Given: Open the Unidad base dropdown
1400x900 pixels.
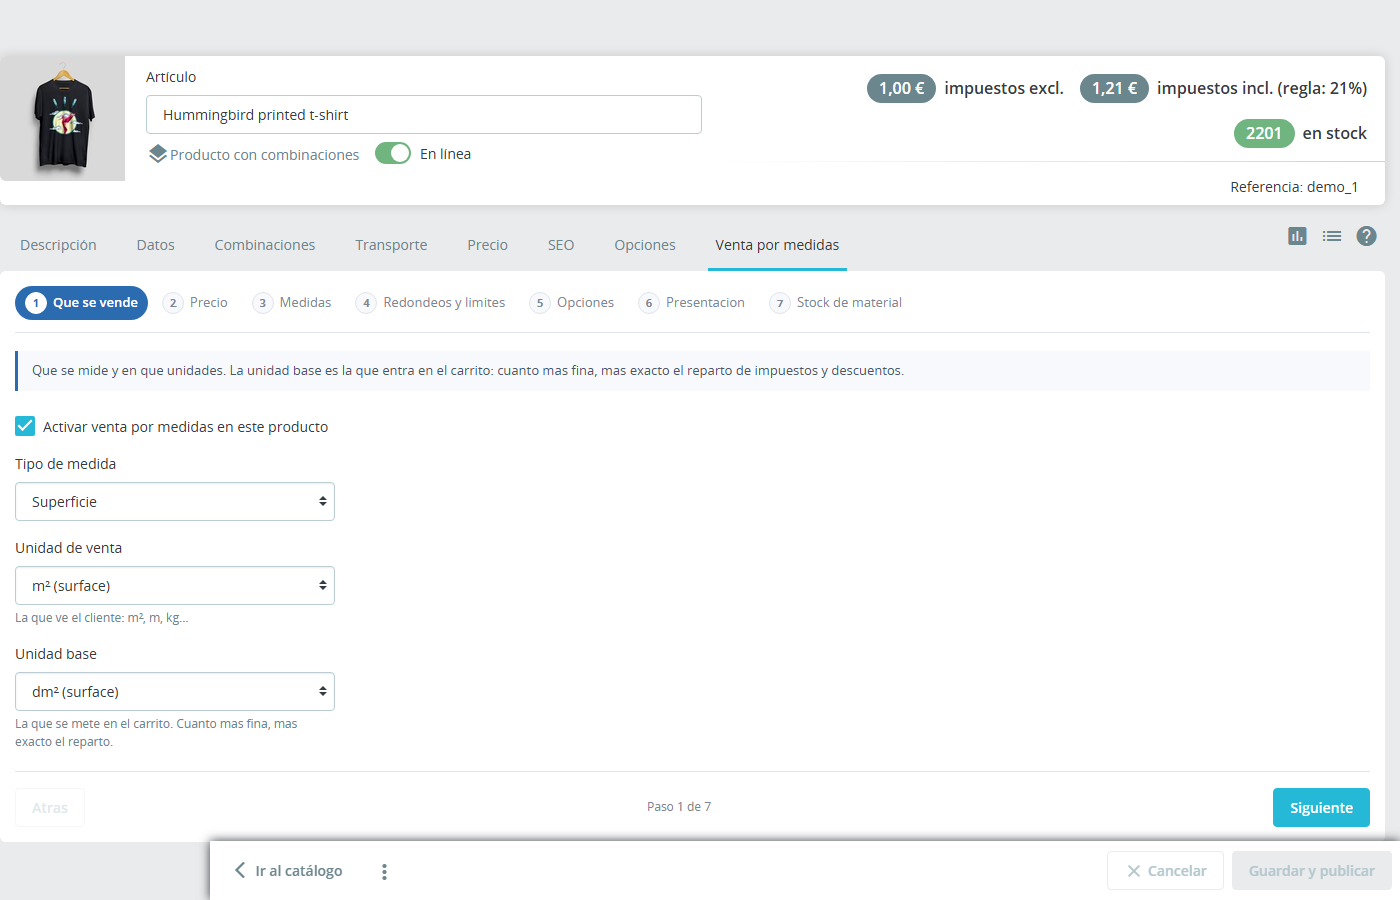Looking at the screenshot, I should [175, 692].
